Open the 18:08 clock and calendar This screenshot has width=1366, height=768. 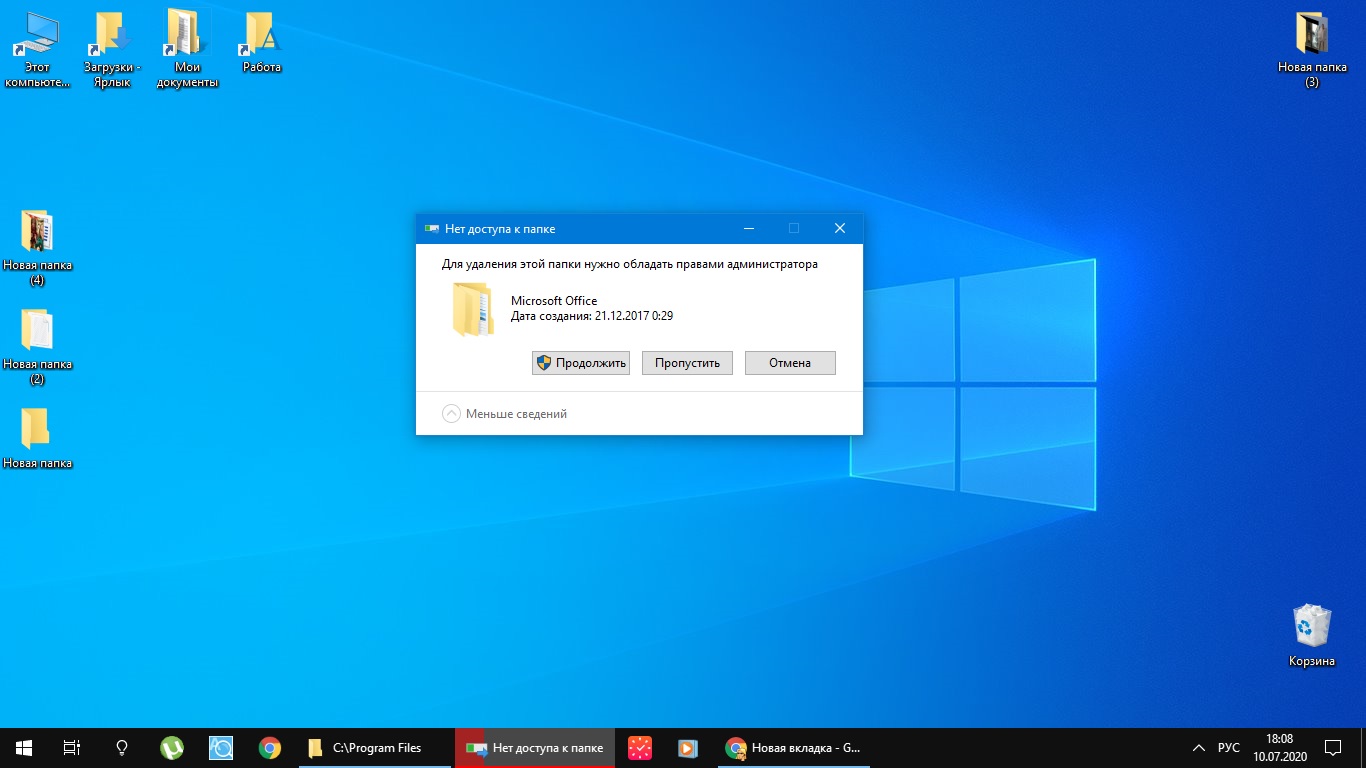[x=1279, y=747]
